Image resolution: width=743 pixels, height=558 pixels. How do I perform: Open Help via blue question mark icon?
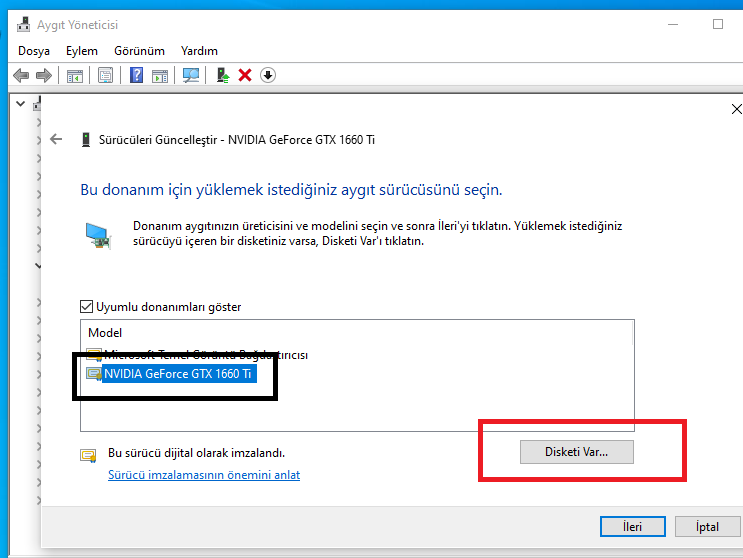(136, 75)
